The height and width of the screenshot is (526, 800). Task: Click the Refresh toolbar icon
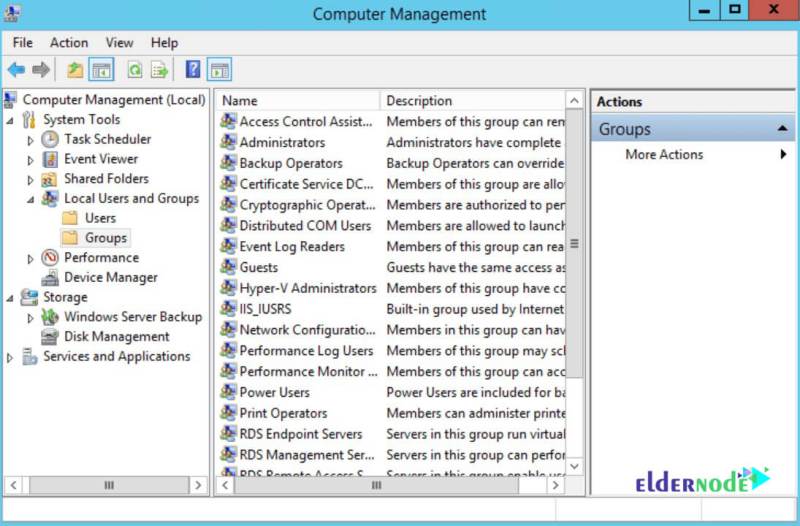coord(135,69)
